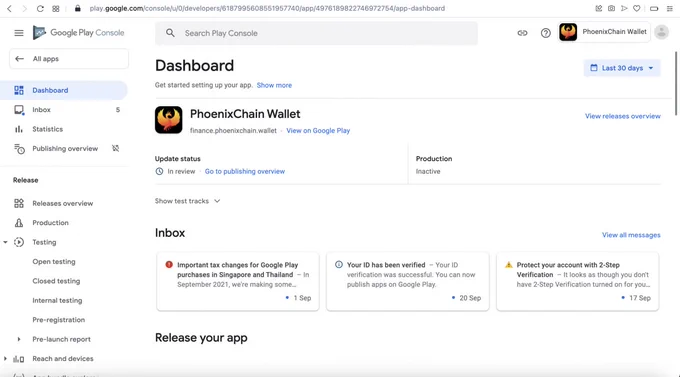Open Publishing overview in sidebar

[64, 148]
